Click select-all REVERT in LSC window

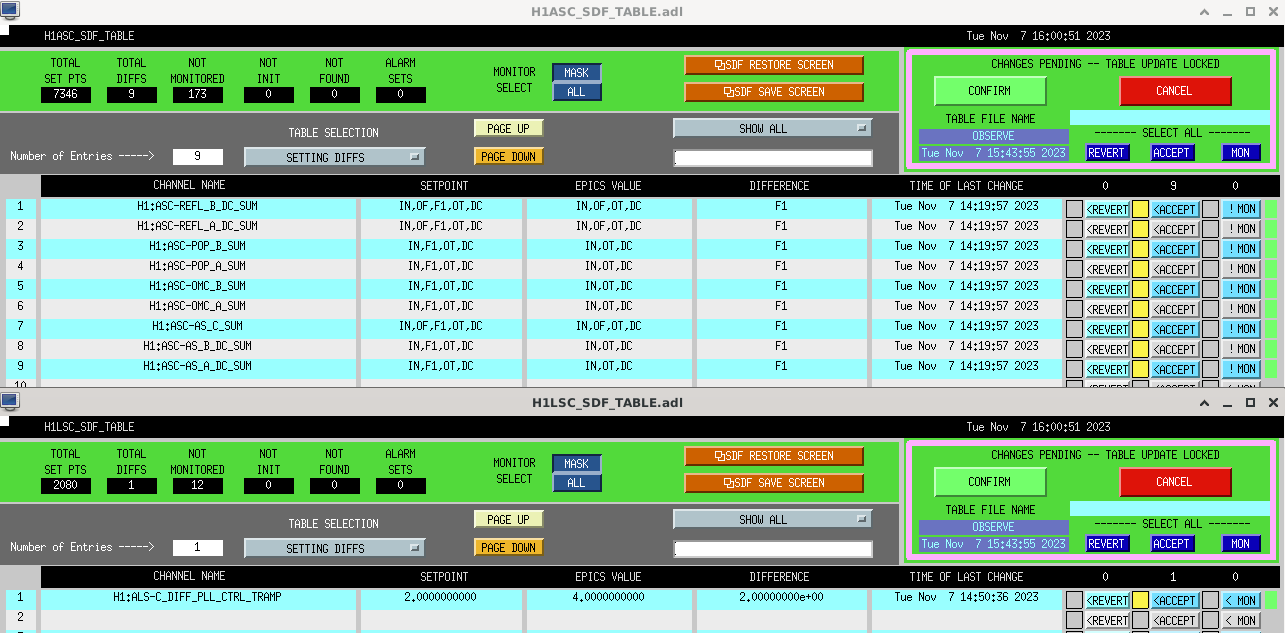pyautogui.click(x=1107, y=544)
